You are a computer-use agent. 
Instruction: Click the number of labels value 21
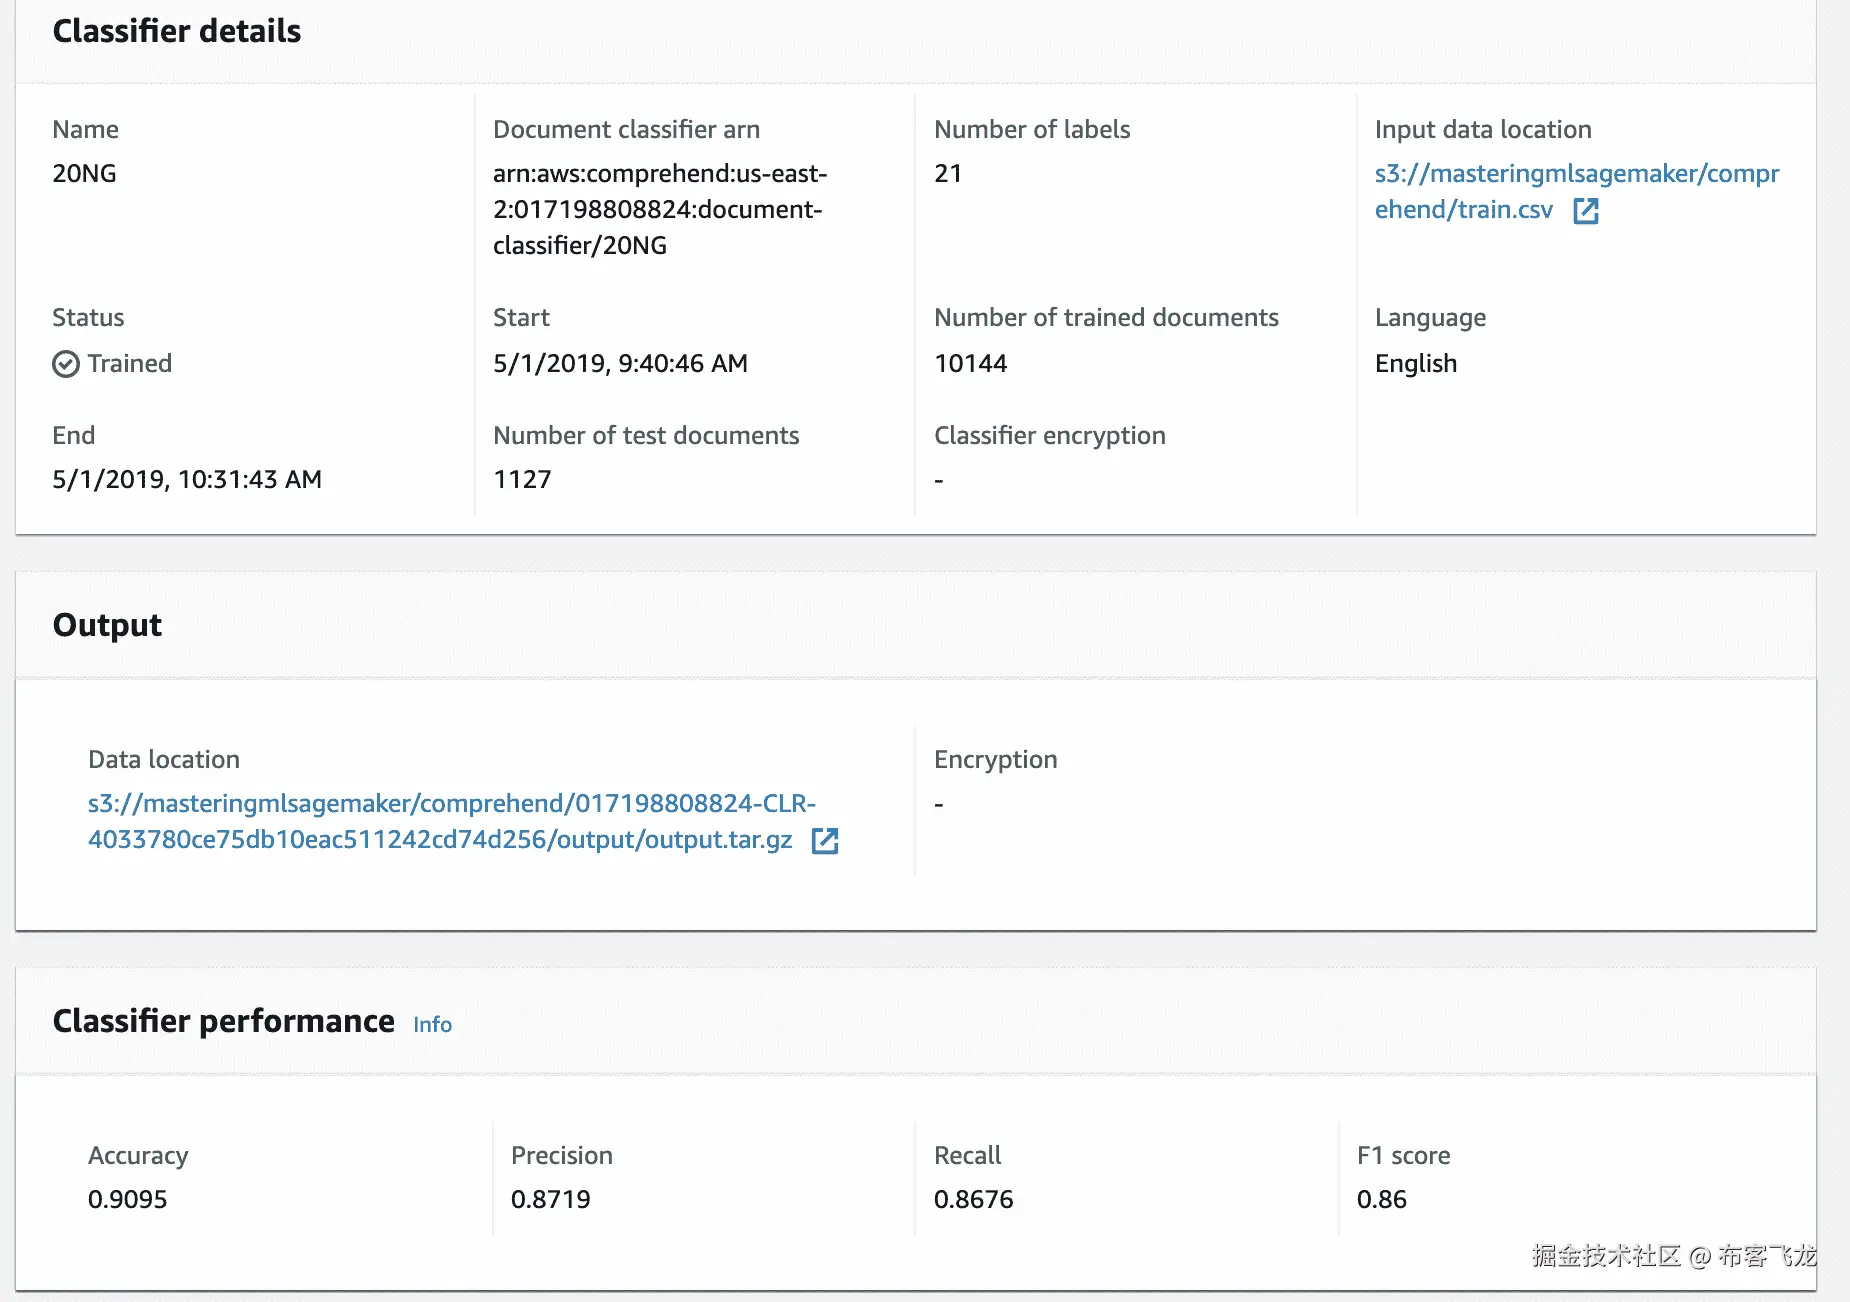click(x=947, y=174)
